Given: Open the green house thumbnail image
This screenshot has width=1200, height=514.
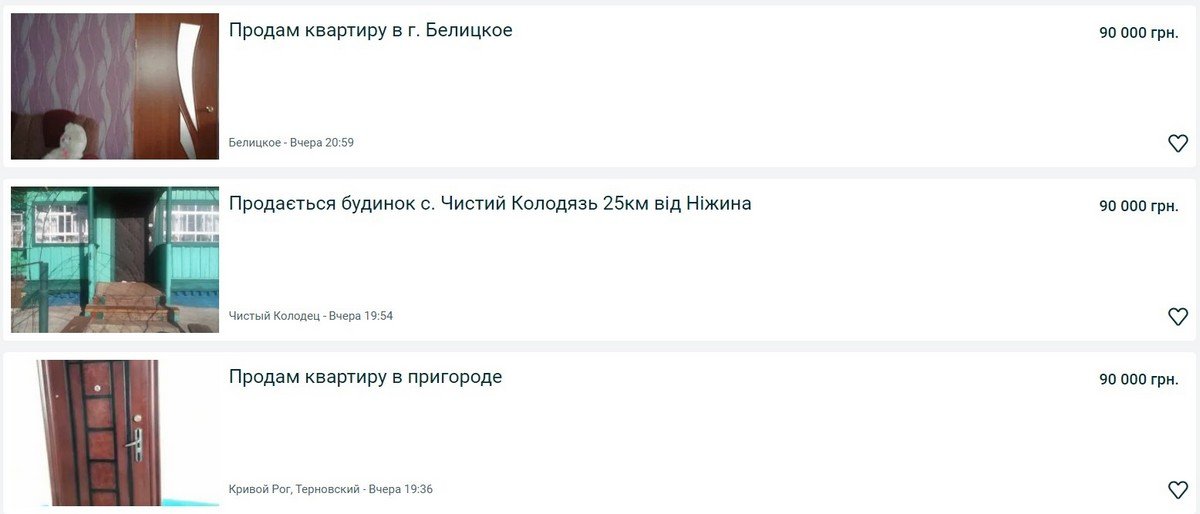Looking at the screenshot, I should [x=115, y=259].
